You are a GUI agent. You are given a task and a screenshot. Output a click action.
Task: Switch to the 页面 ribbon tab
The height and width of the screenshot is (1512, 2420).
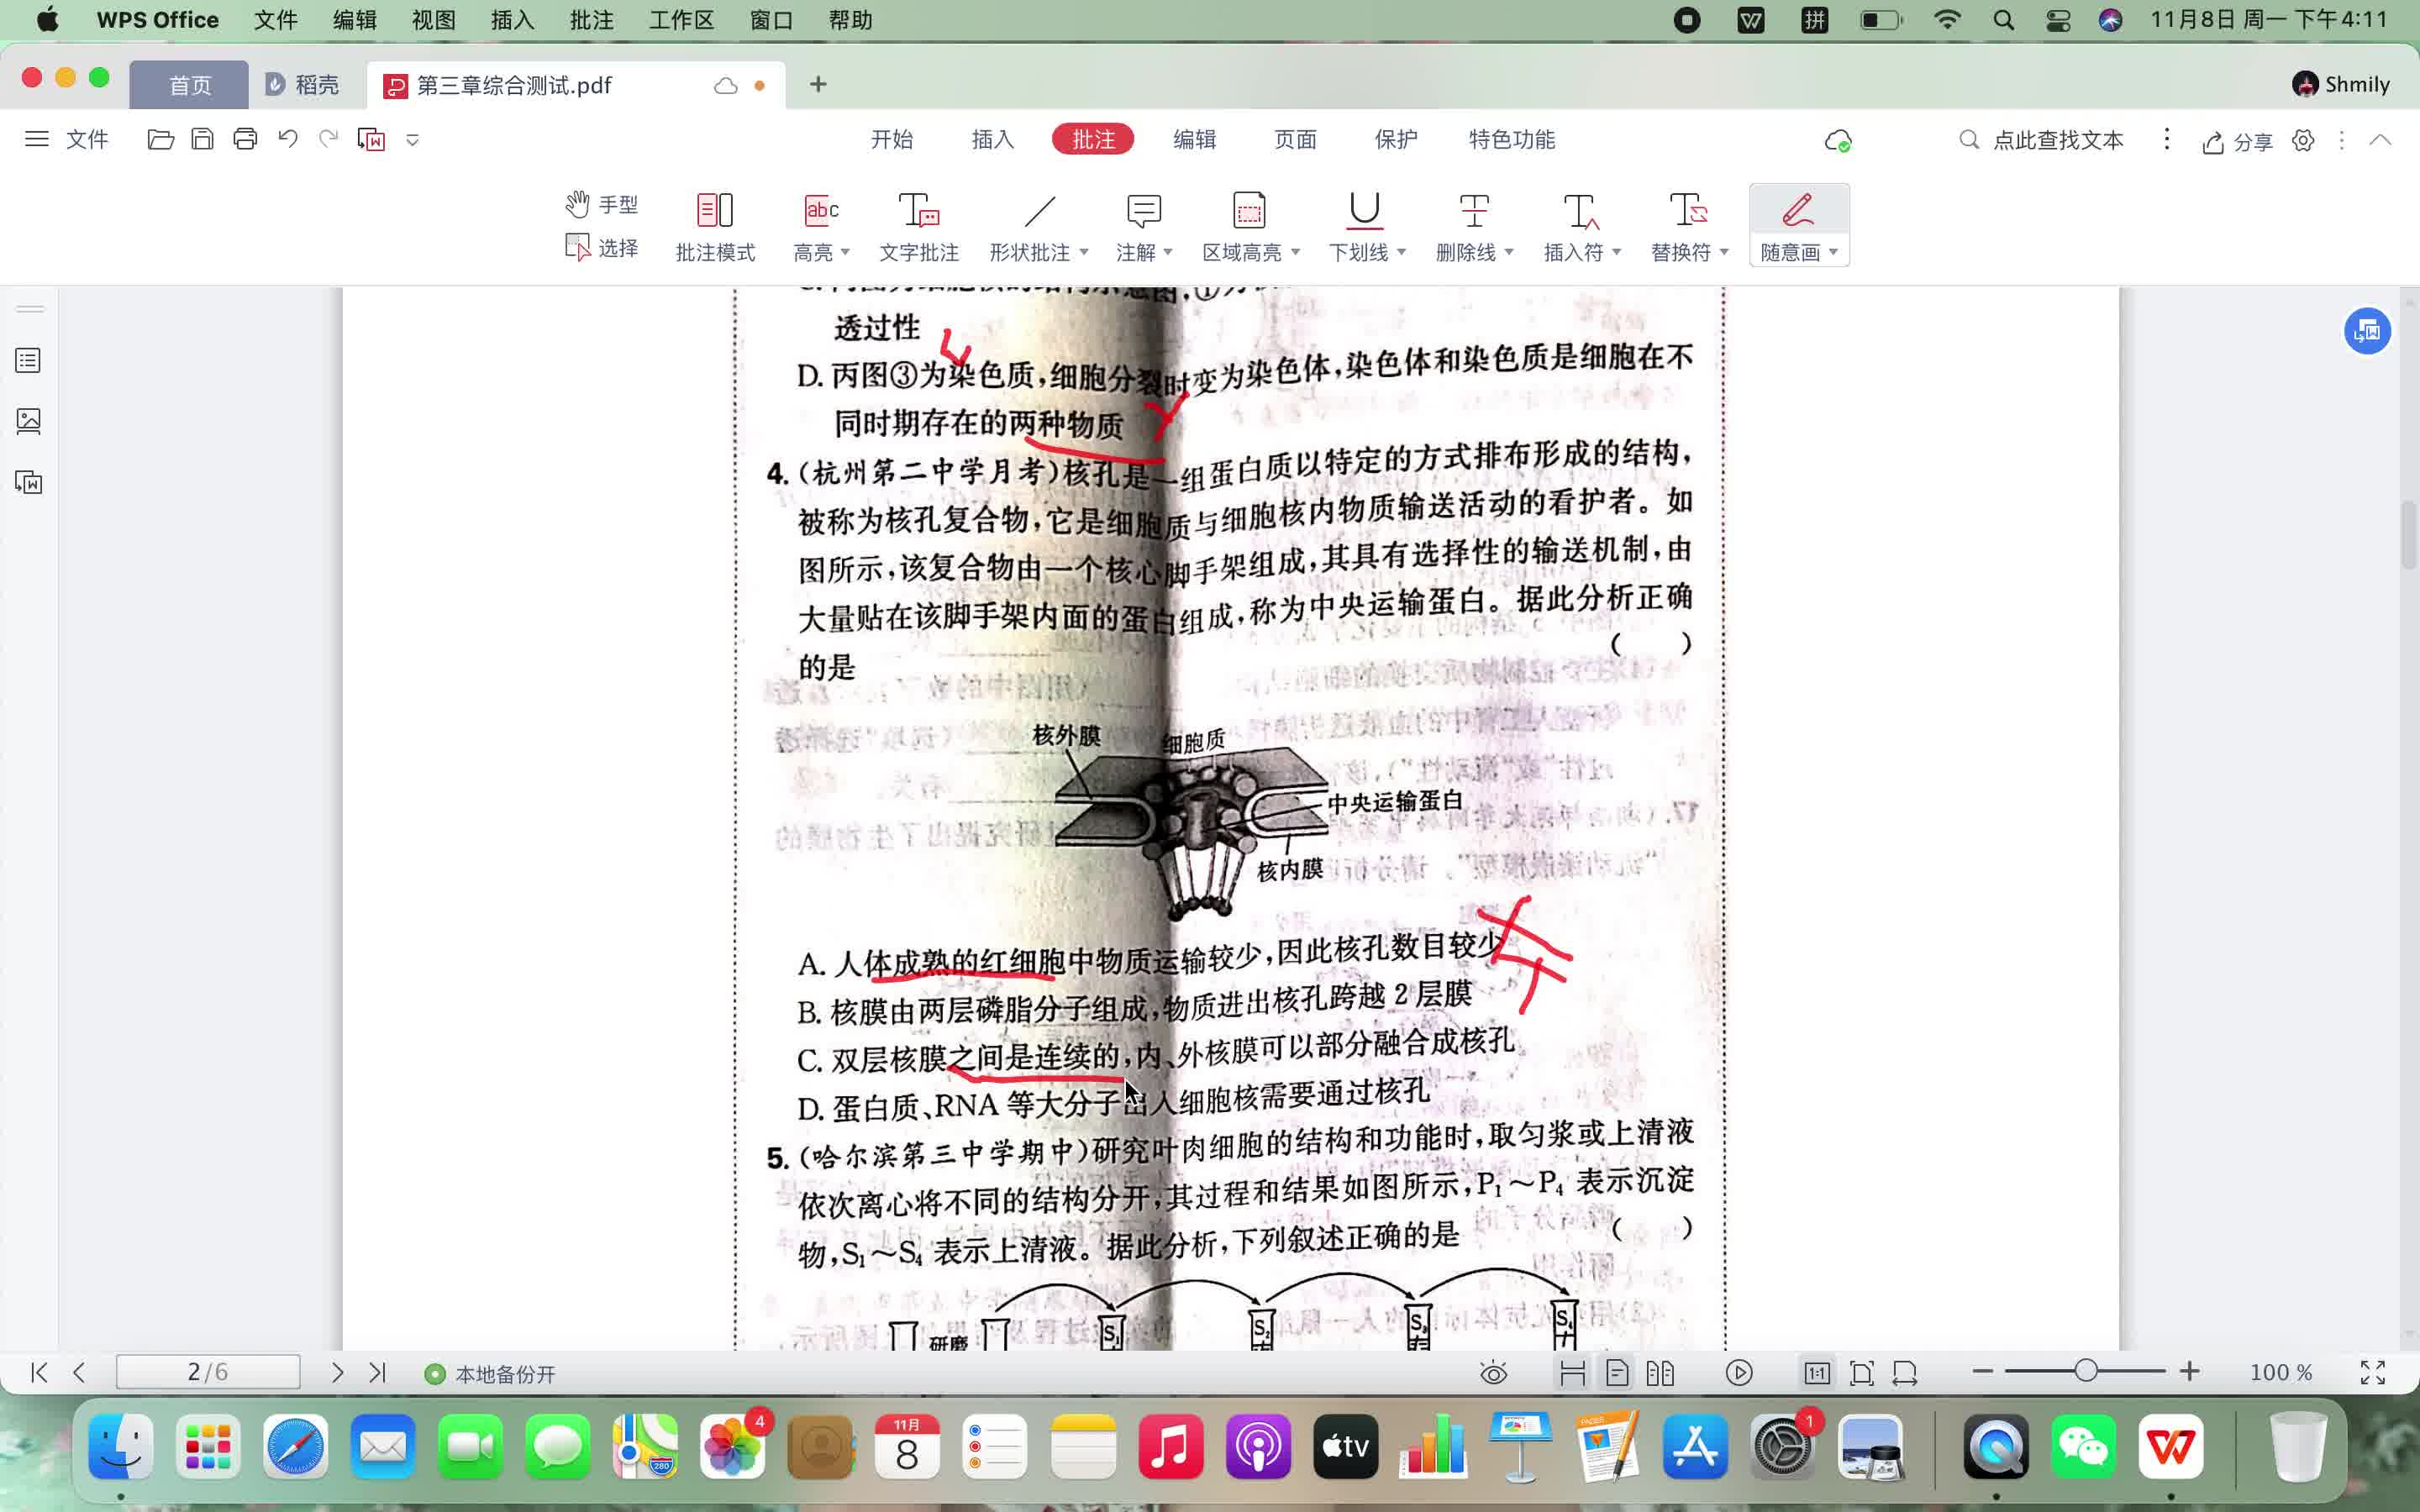(x=1295, y=139)
